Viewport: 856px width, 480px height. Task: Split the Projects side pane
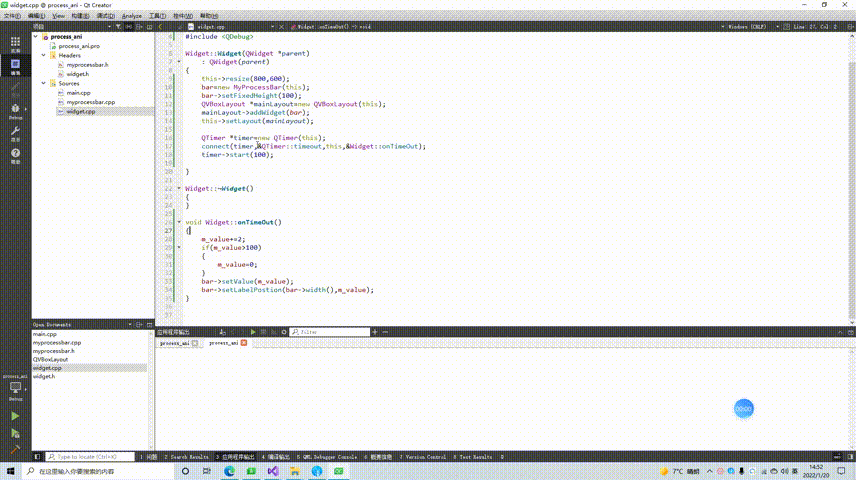pos(139,26)
